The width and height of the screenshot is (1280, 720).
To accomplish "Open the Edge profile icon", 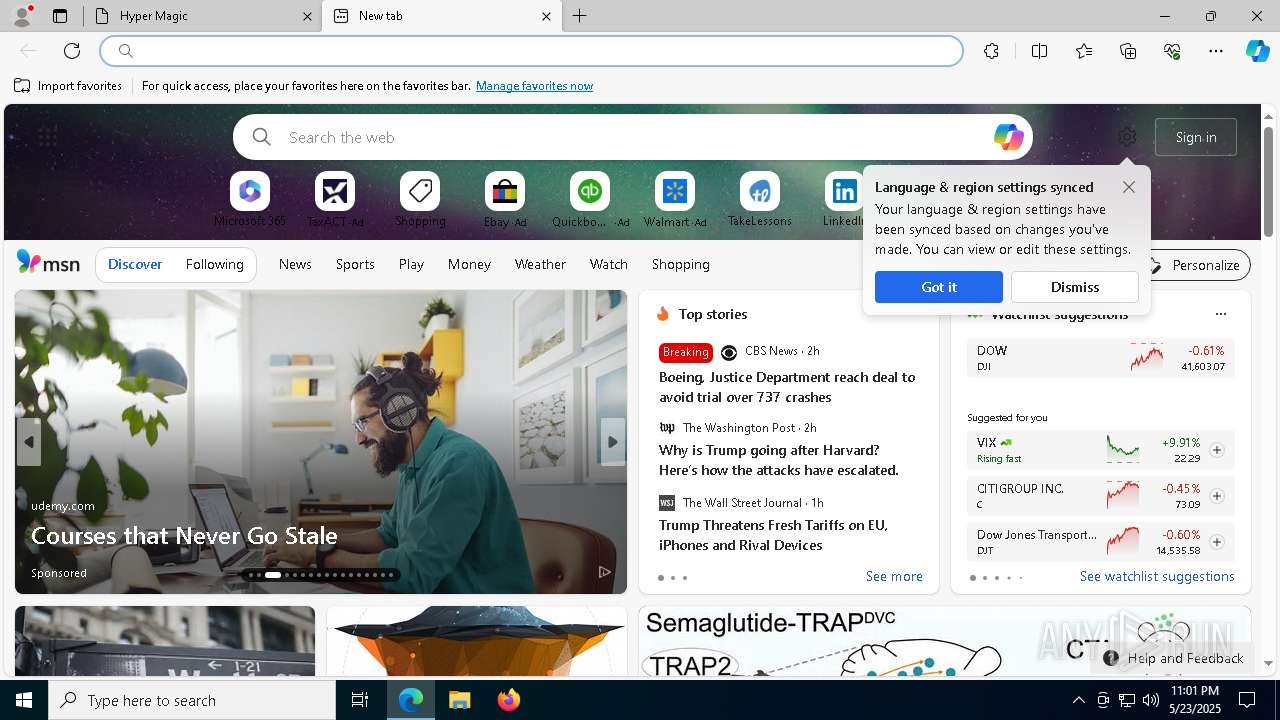I will [x=21, y=16].
